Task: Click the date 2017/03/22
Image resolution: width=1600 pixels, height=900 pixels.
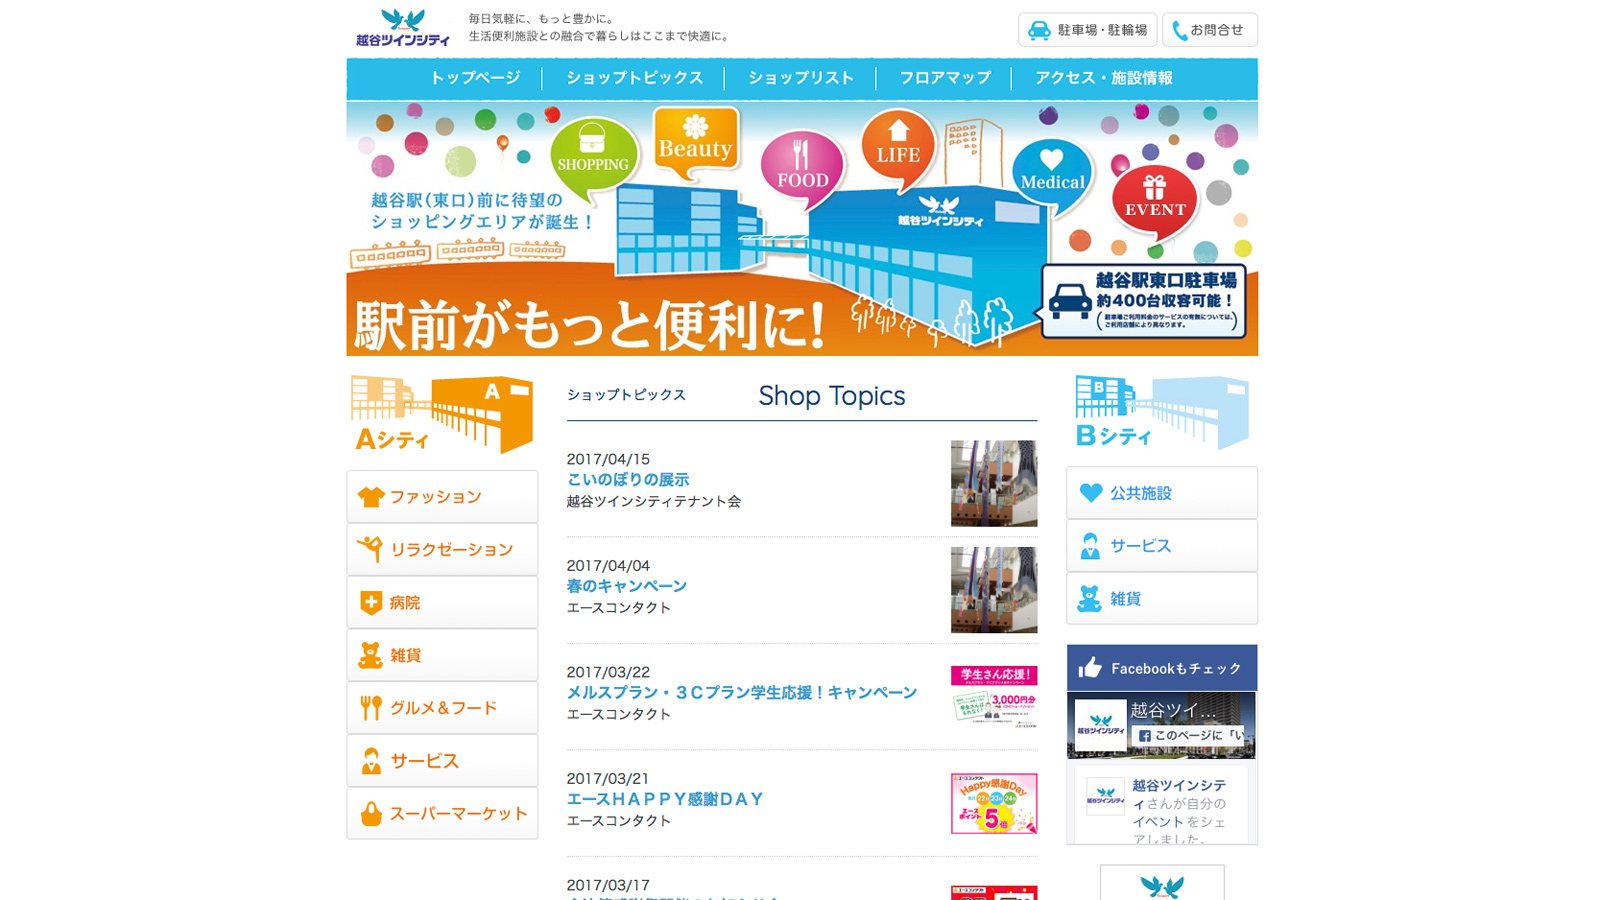Action: (x=608, y=672)
